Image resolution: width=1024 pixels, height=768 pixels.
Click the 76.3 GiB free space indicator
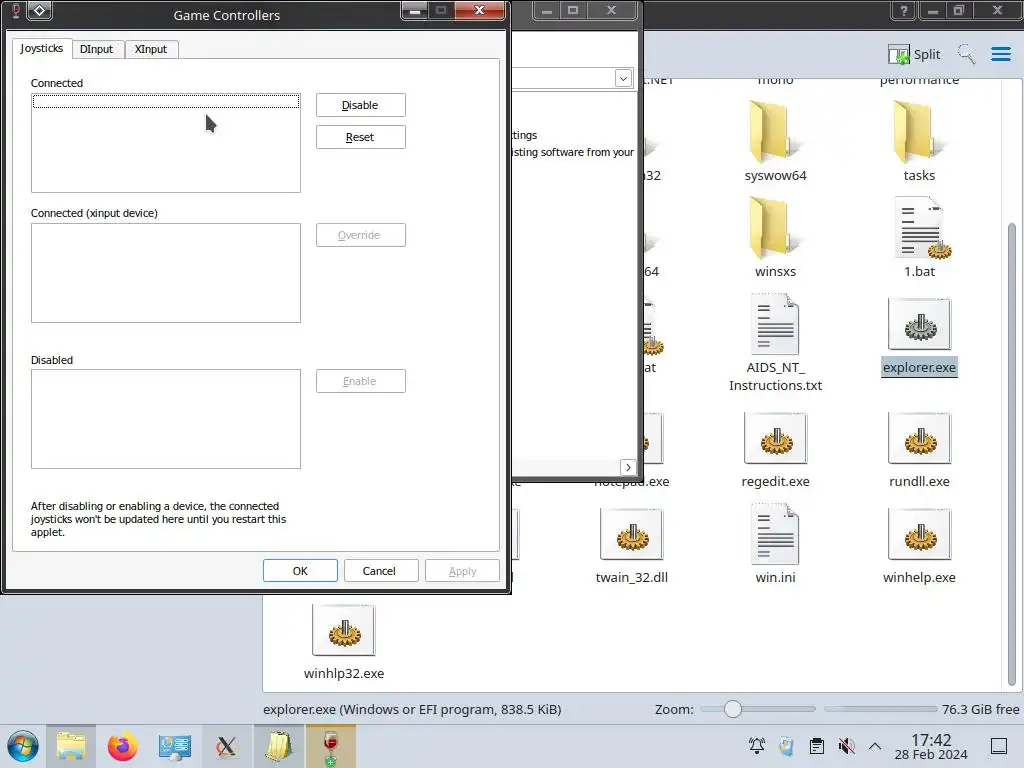pos(980,709)
